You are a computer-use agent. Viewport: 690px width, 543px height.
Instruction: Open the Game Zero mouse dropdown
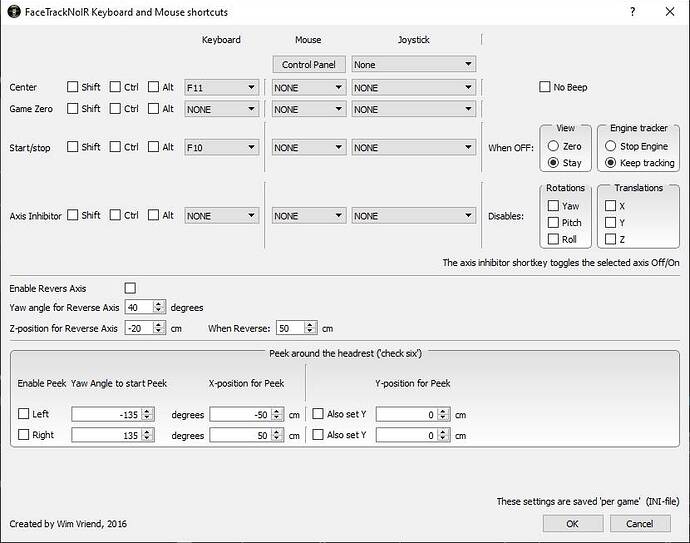click(x=308, y=109)
